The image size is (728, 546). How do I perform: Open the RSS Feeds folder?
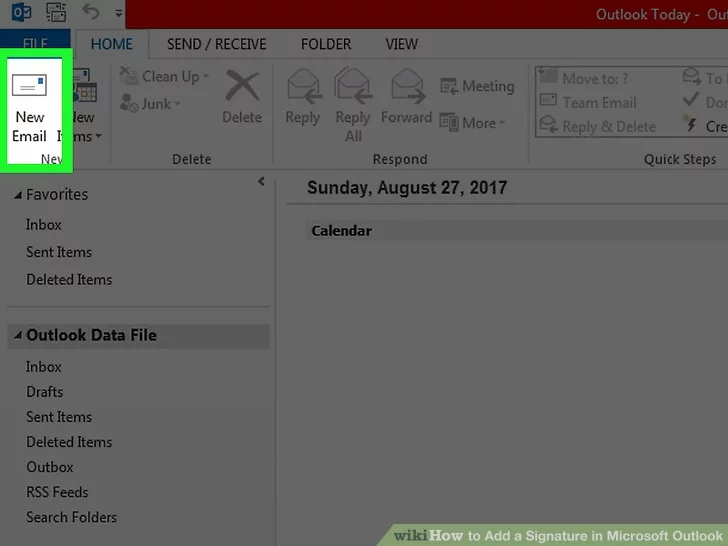(57, 492)
